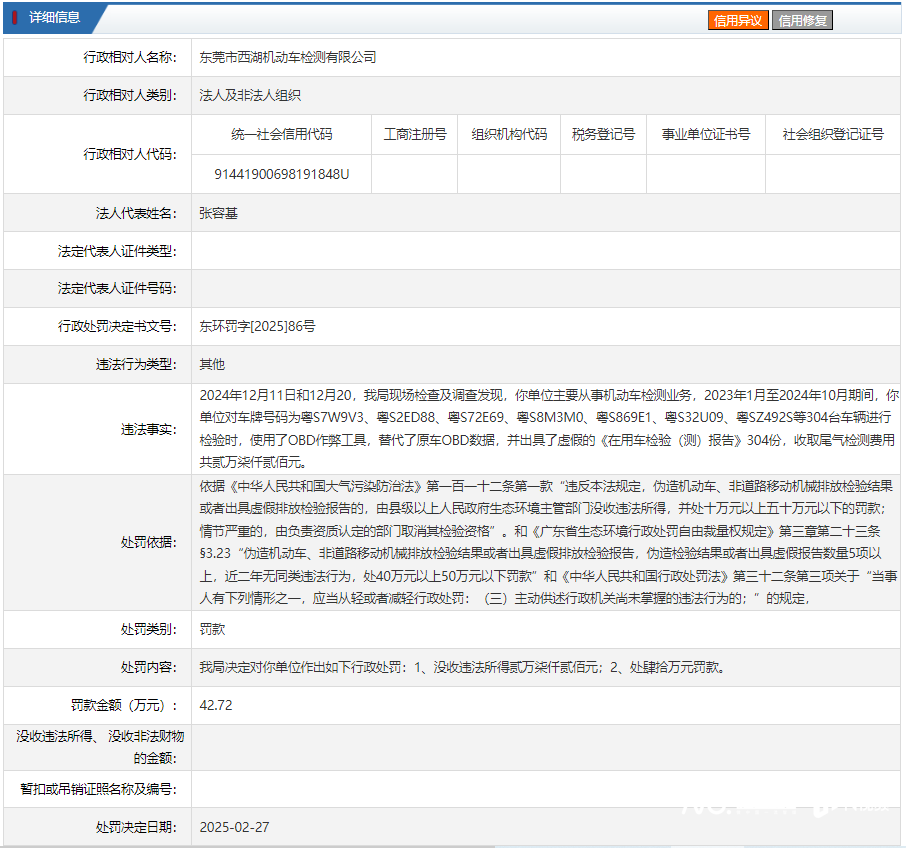Click the 处罚类别 label
Image resolution: width=906 pixels, height=848 pixels.
[x=149, y=629]
